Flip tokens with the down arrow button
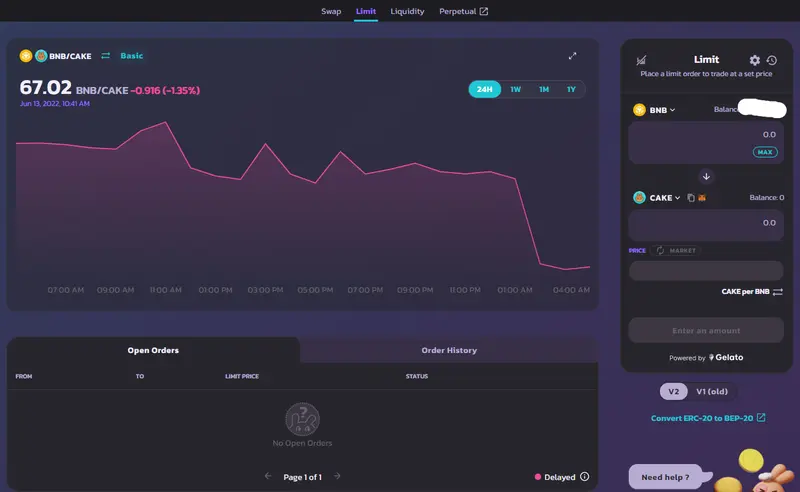The width and height of the screenshot is (800, 492). [x=706, y=177]
